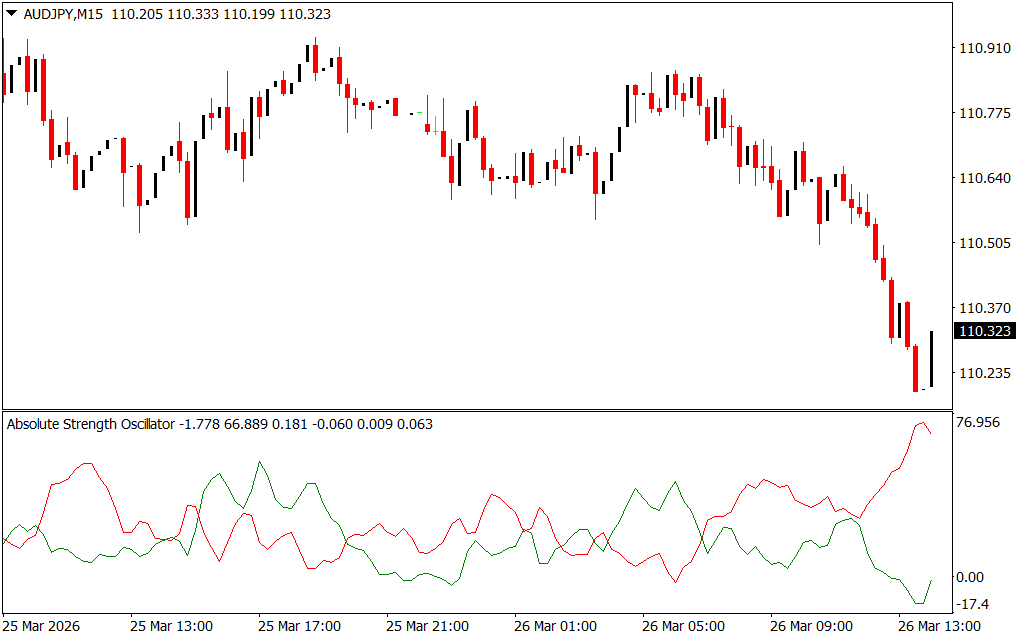
Task: Pick the 110.235 price axis label
Action: click(984, 373)
